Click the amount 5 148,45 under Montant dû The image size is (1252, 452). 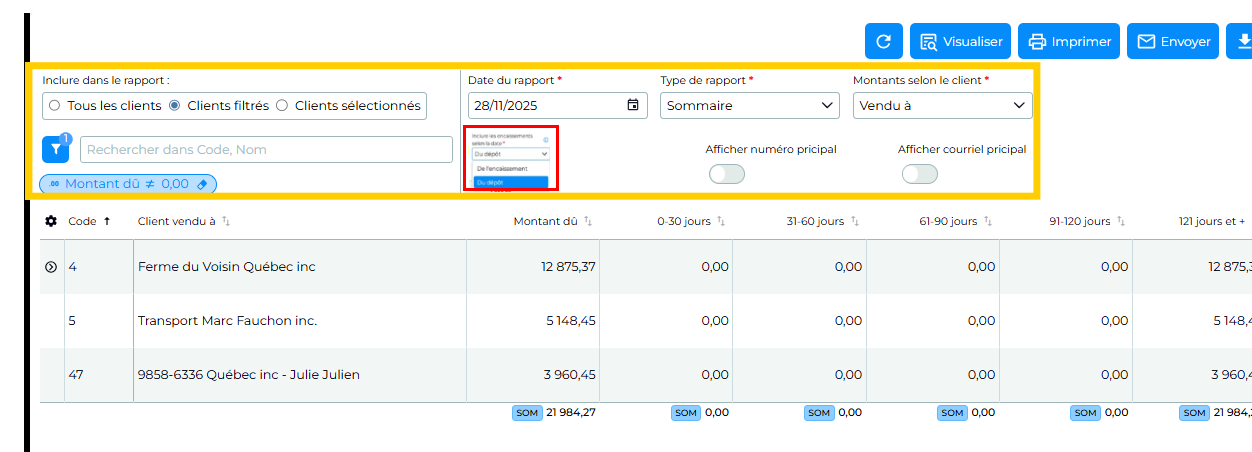pyautogui.click(x=571, y=321)
